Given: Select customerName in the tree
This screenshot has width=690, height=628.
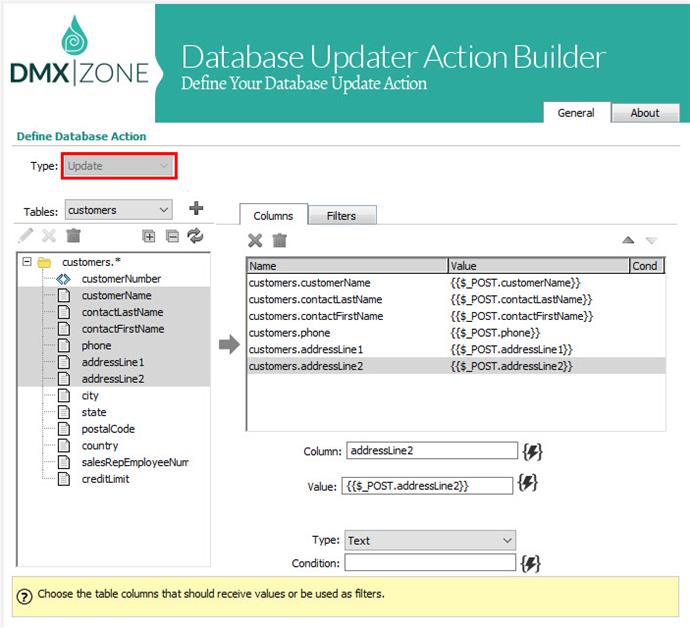Looking at the screenshot, I should [117, 296].
